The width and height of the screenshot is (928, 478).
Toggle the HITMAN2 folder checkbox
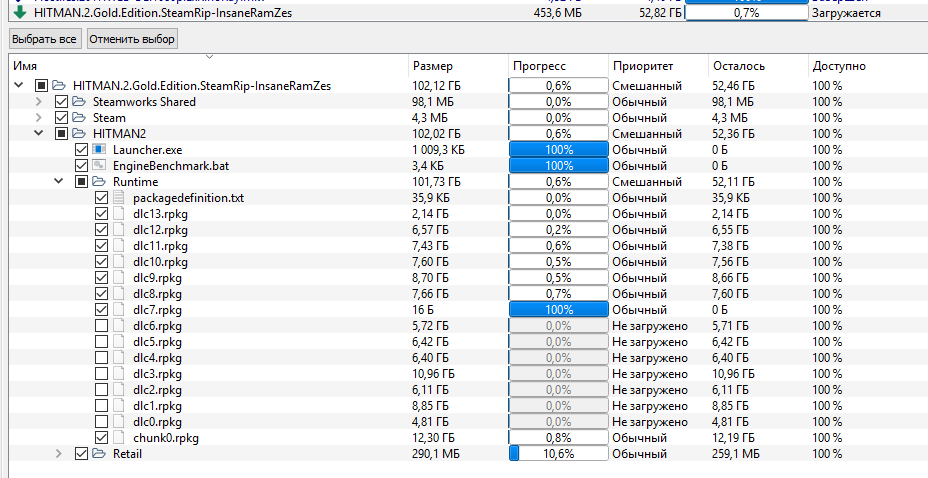click(x=61, y=134)
